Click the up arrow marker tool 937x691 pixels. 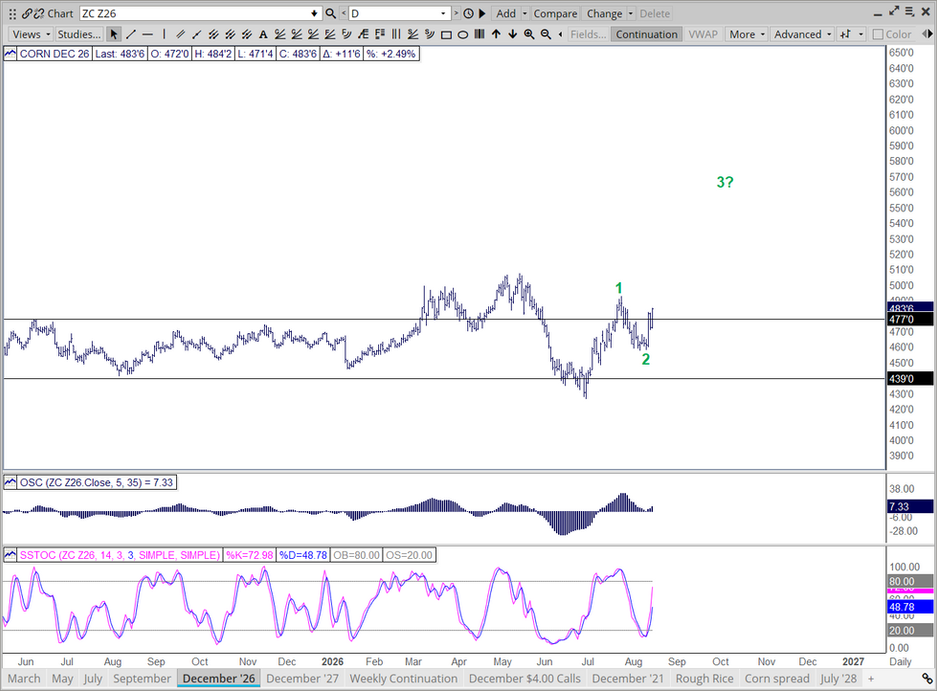click(496, 34)
